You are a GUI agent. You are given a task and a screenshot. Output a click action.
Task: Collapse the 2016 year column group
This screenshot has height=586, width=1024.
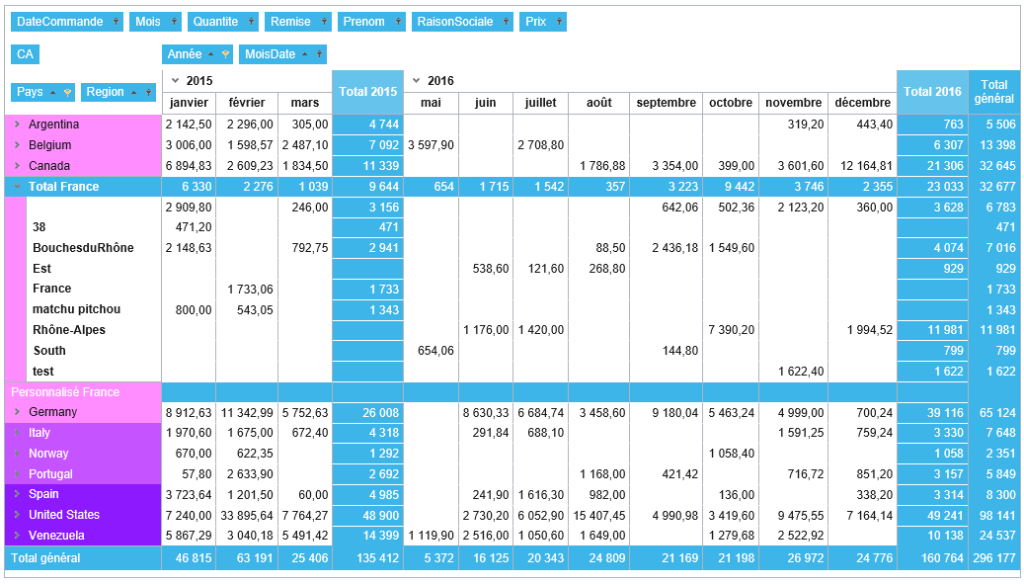point(417,80)
